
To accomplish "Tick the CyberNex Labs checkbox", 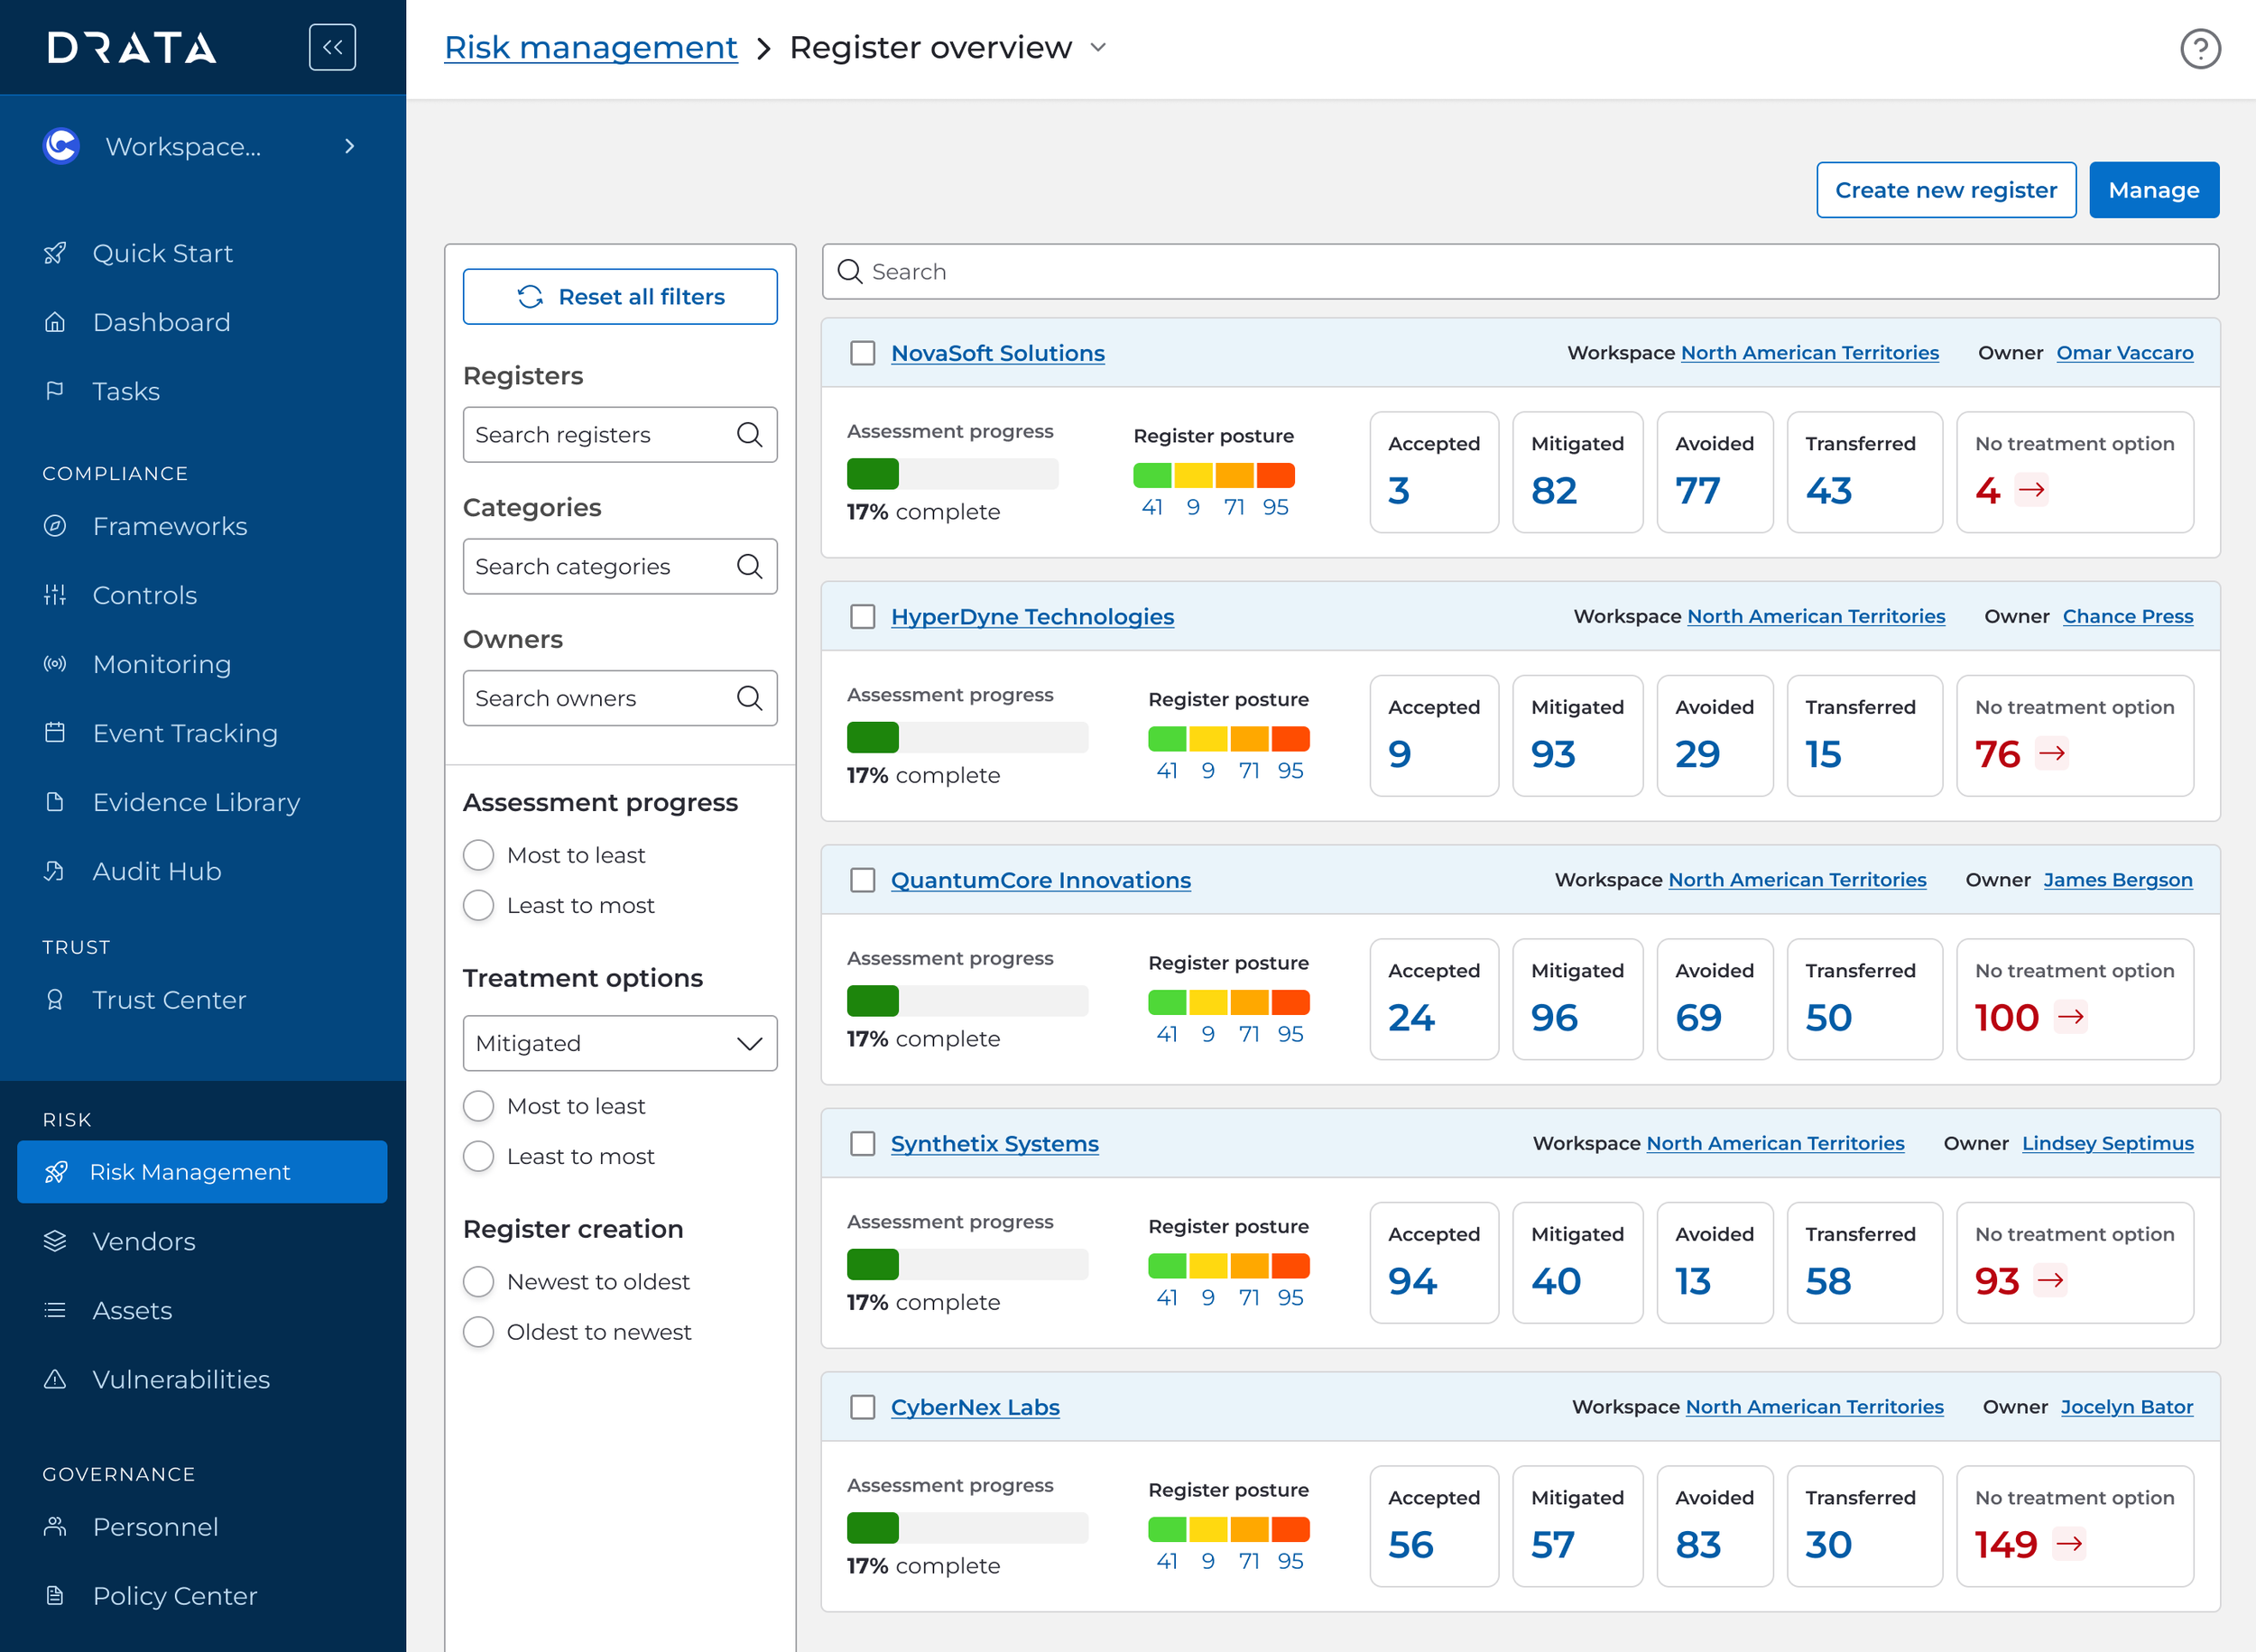I will point(862,1407).
